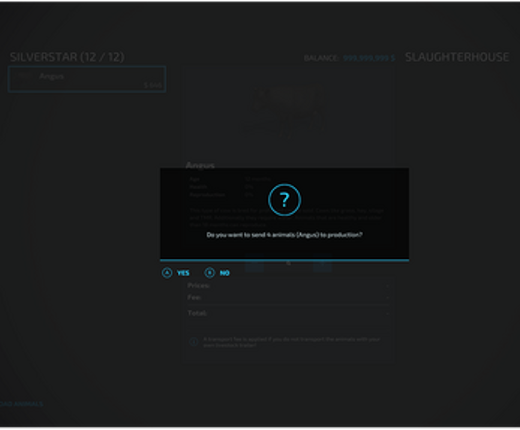The image size is (520, 430).
Task: Click the transport fee notice text
Action: 292,342
